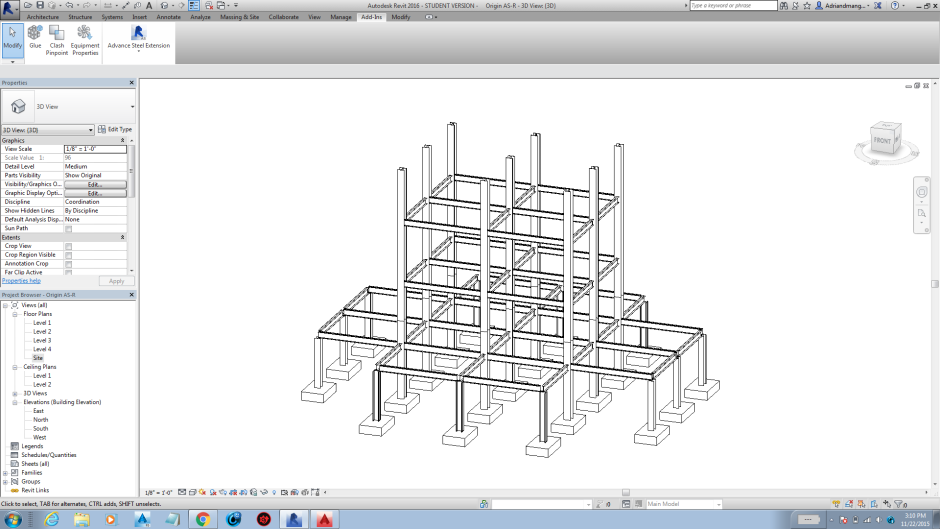Collapse the Floor Plans tree node
This screenshot has width=940, height=529.
15,314
